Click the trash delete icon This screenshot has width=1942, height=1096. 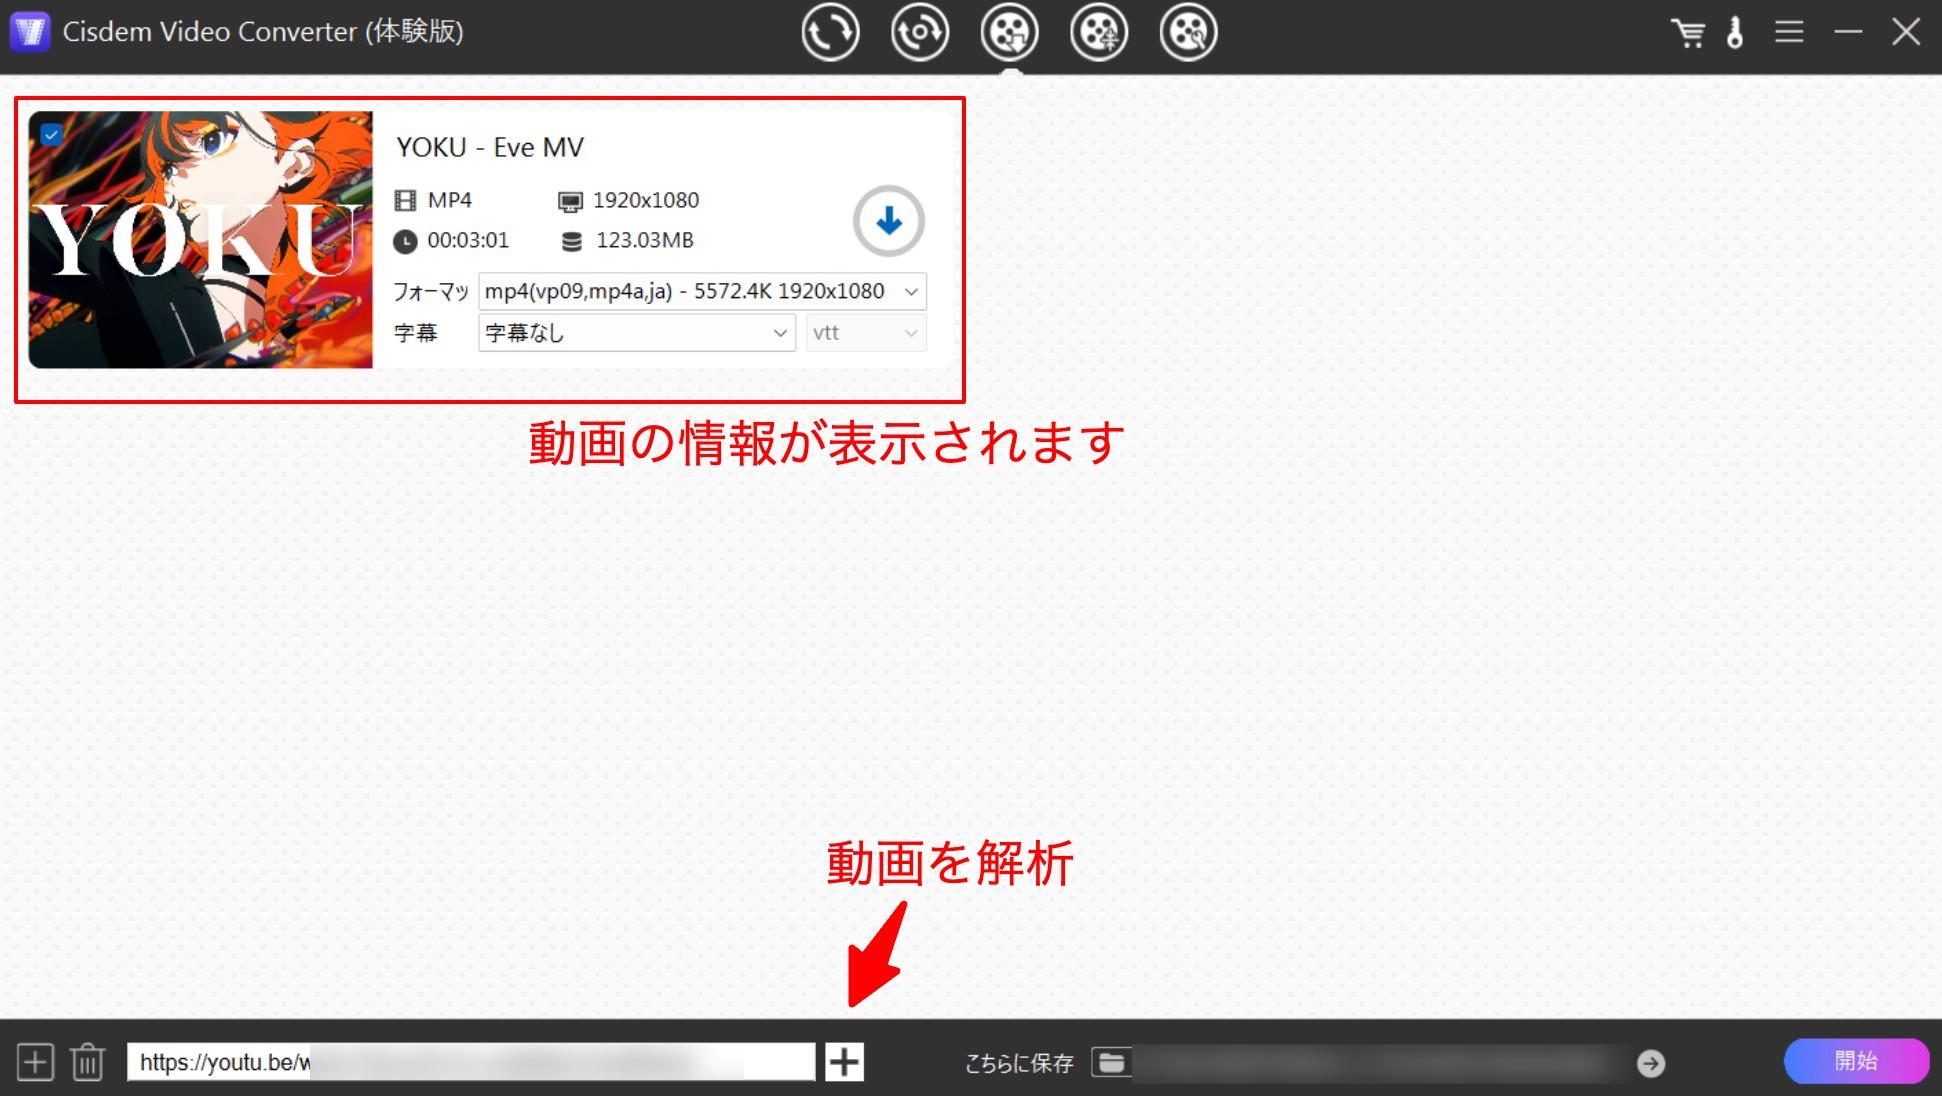[x=88, y=1062]
